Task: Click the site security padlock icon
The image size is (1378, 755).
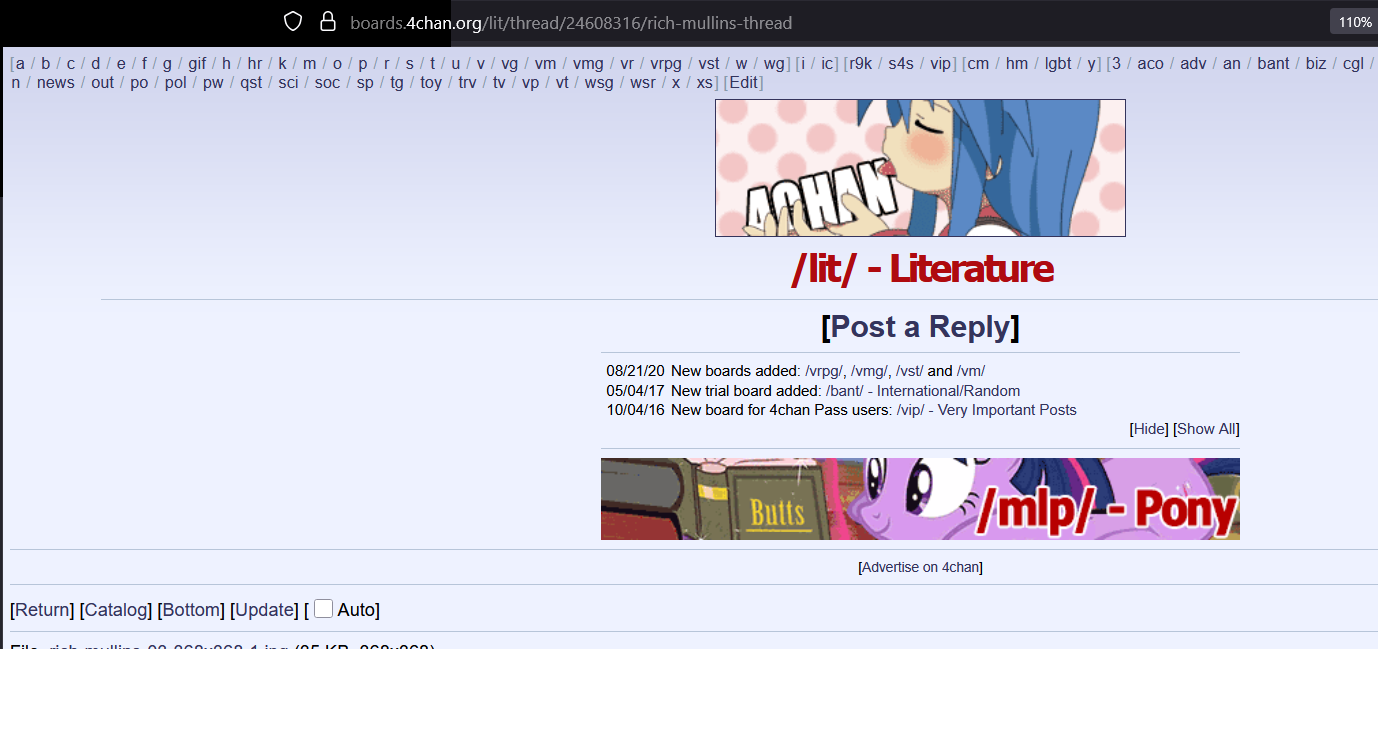Action: click(327, 22)
